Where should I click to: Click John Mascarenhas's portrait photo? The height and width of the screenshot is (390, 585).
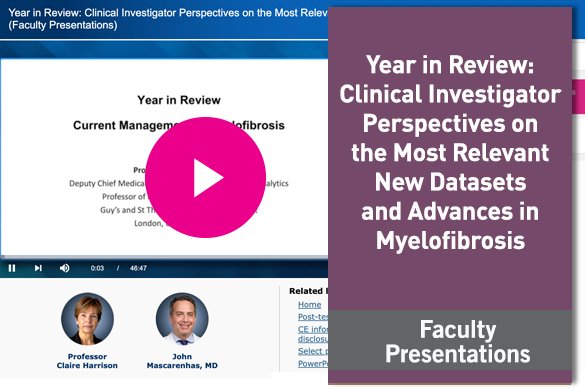(182, 319)
